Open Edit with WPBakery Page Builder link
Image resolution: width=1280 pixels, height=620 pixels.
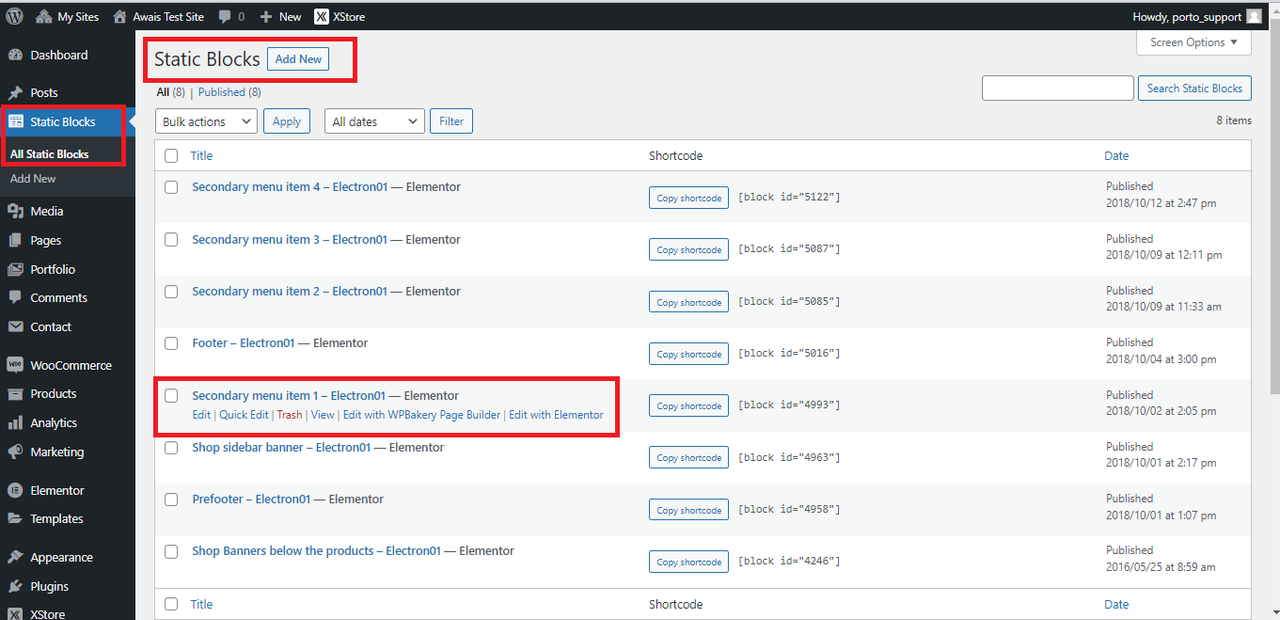pos(422,415)
